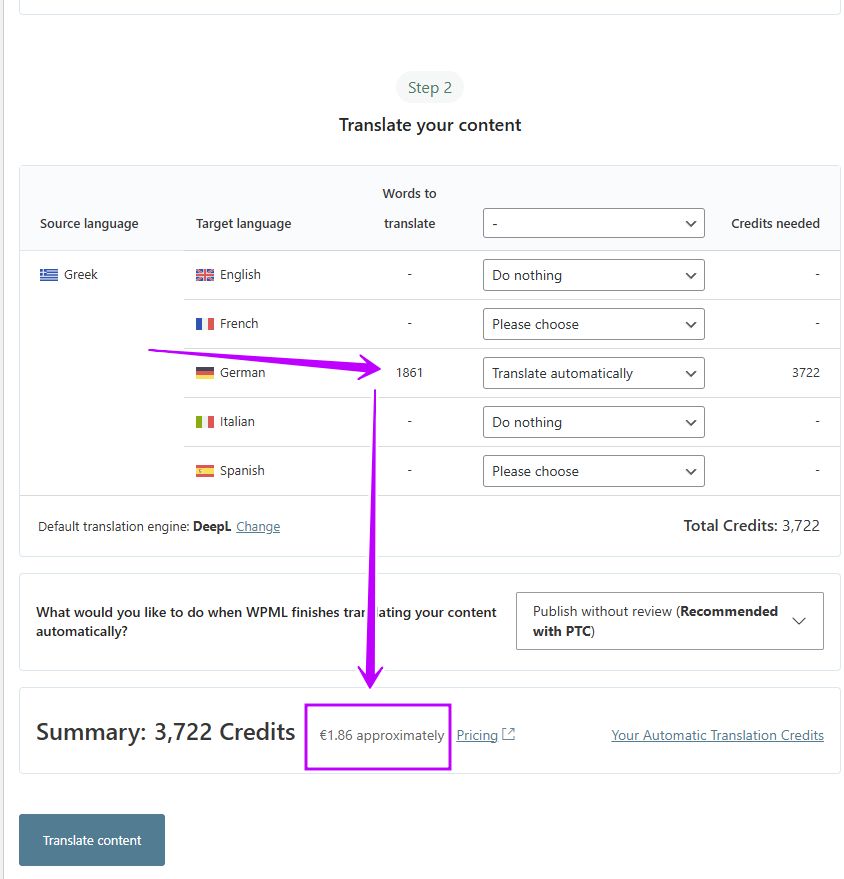Open 'Publish without review' dropdown
844x879 pixels.
point(669,621)
